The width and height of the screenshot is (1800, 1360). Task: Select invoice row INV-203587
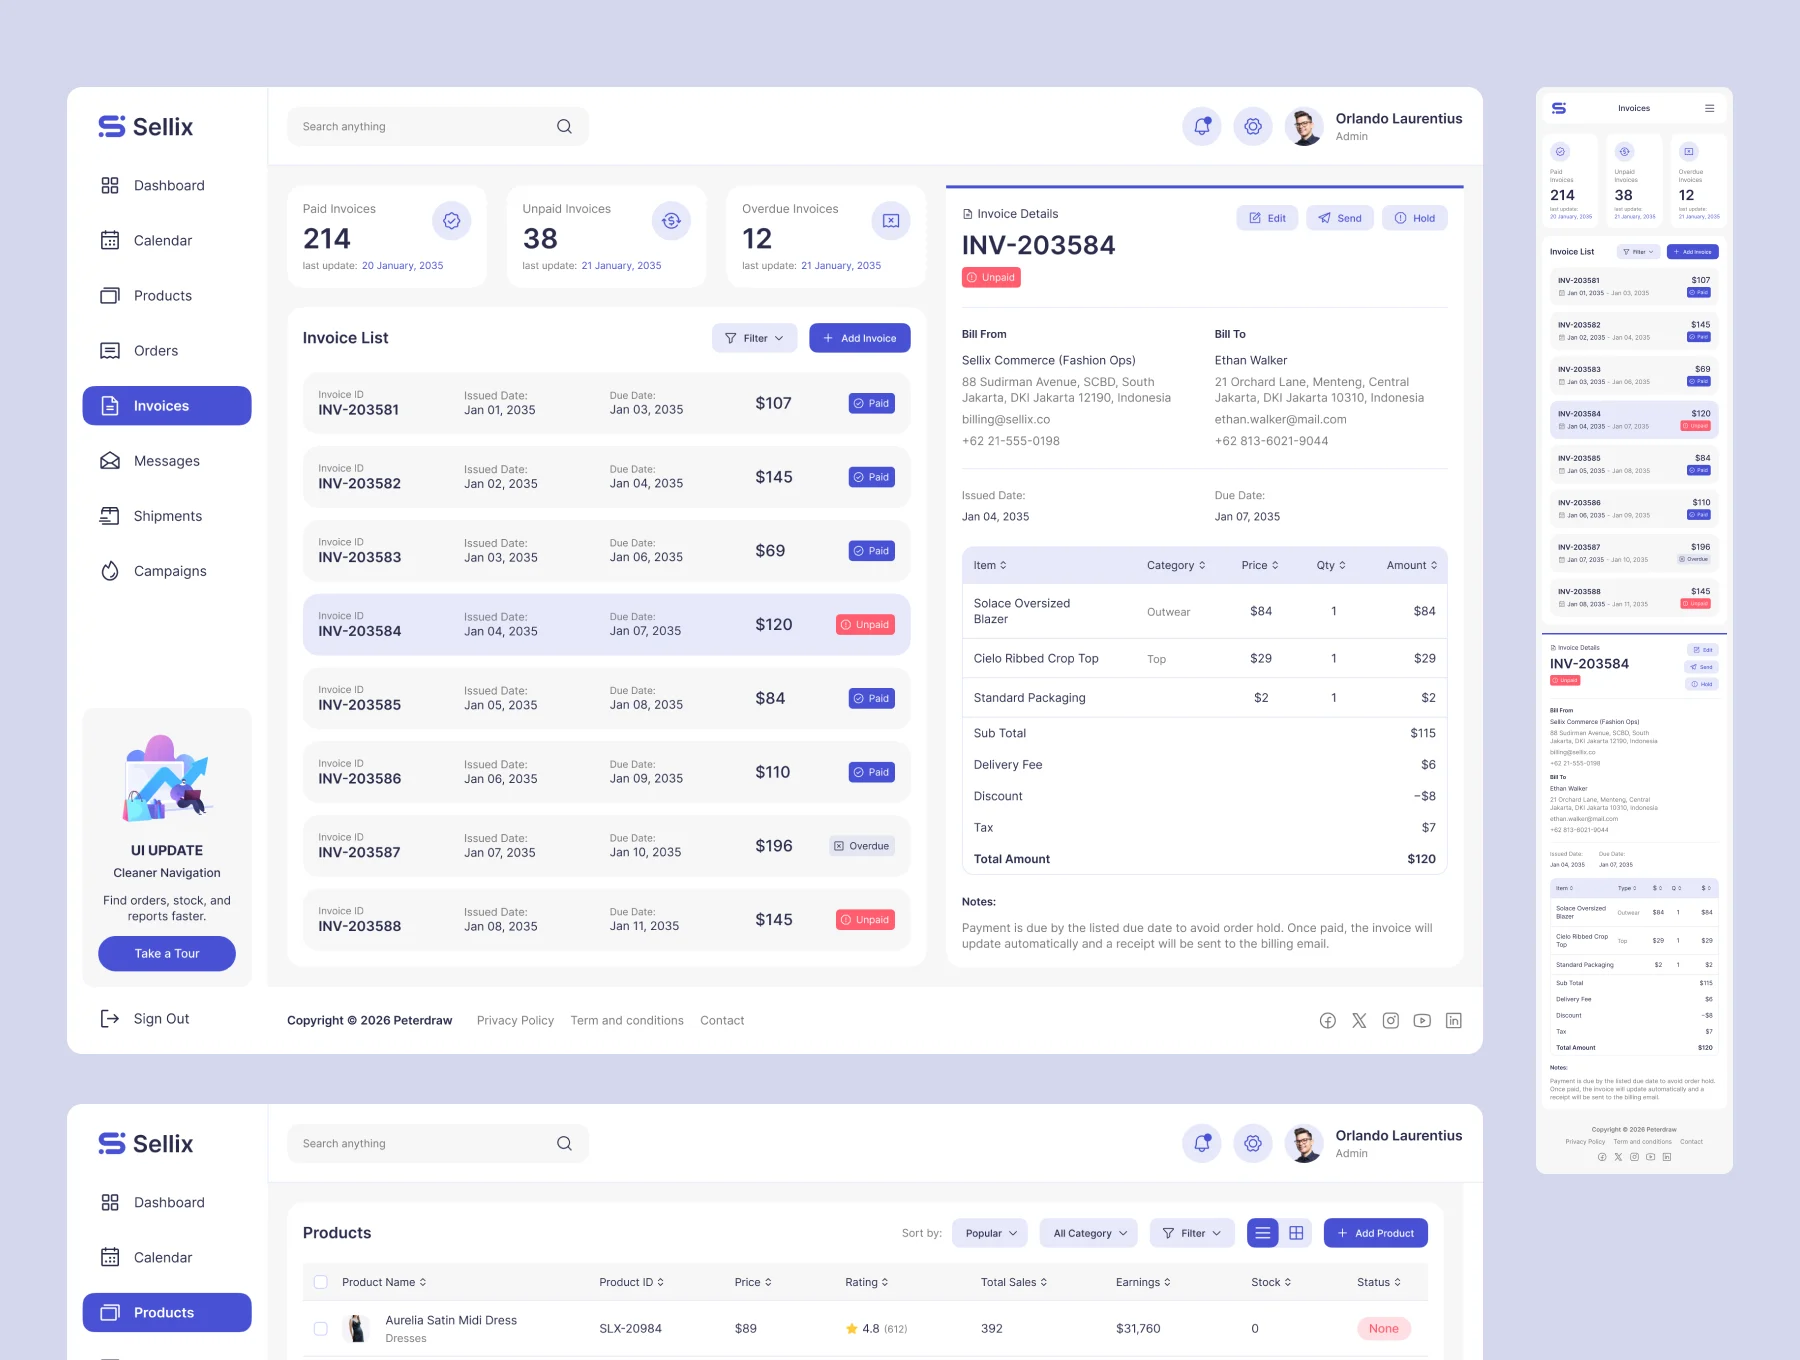tap(607, 846)
